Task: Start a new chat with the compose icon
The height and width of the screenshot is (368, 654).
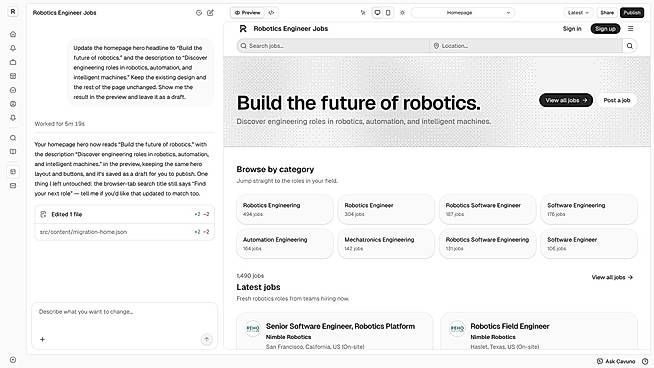Action: coord(210,13)
